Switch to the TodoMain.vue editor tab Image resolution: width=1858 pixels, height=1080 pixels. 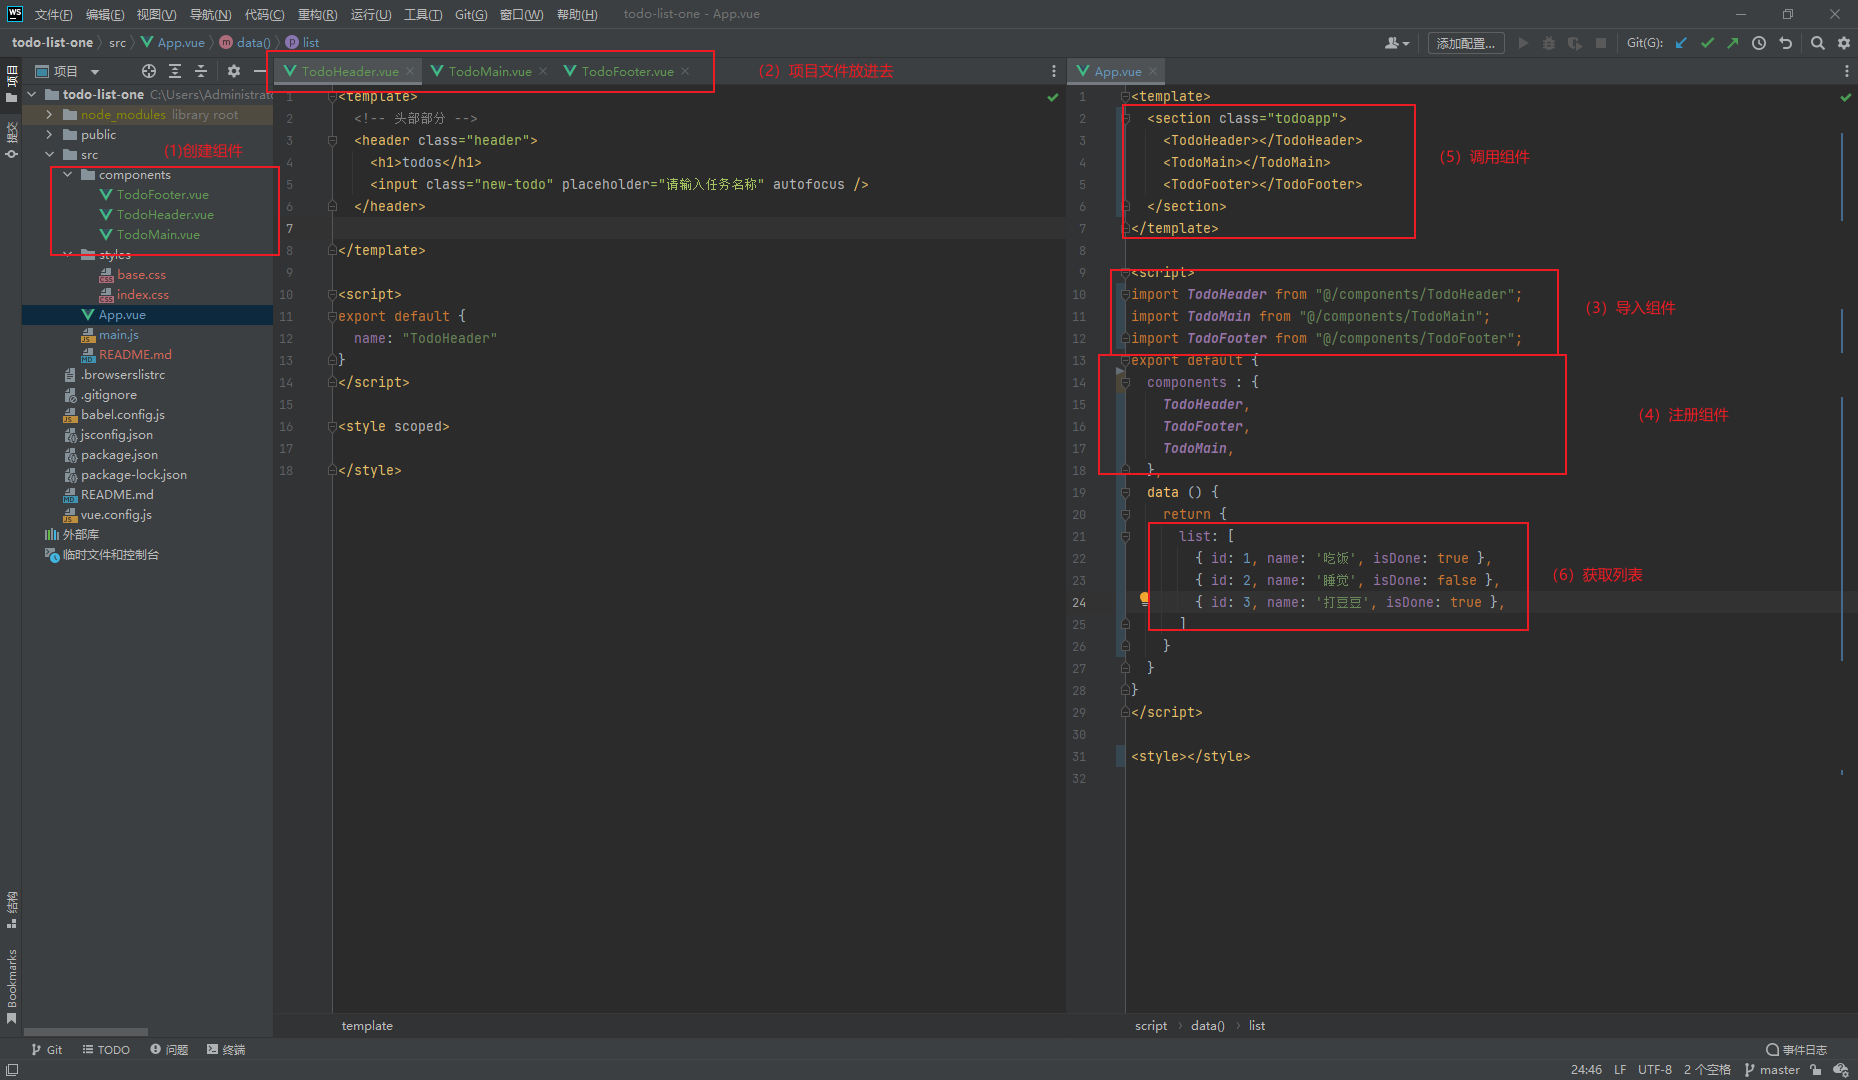pos(489,71)
